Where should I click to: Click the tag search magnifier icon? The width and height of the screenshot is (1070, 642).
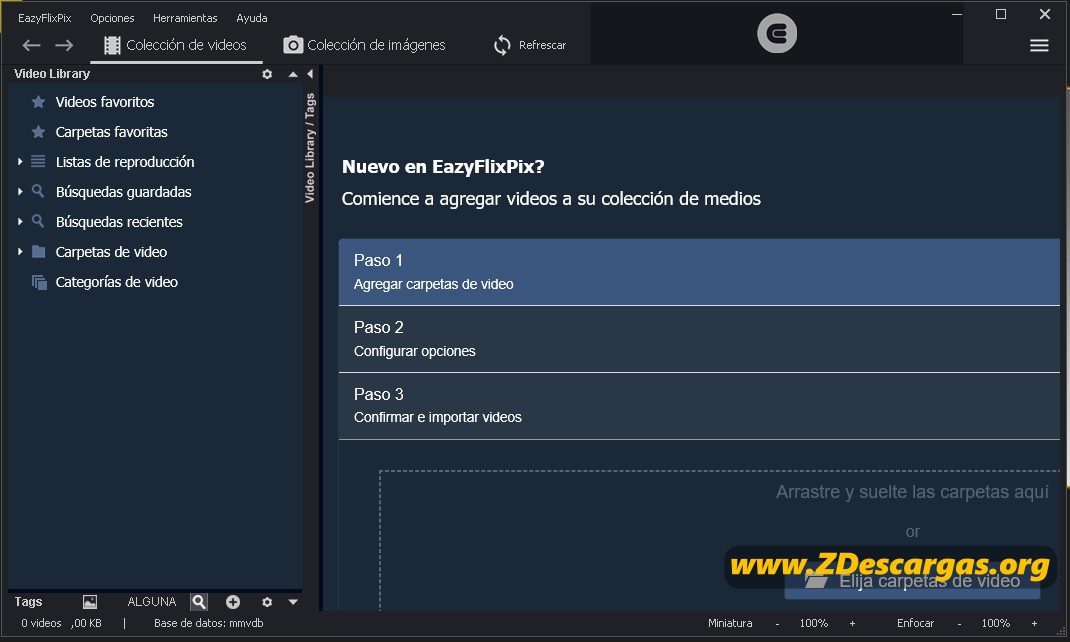coord(199,602)
